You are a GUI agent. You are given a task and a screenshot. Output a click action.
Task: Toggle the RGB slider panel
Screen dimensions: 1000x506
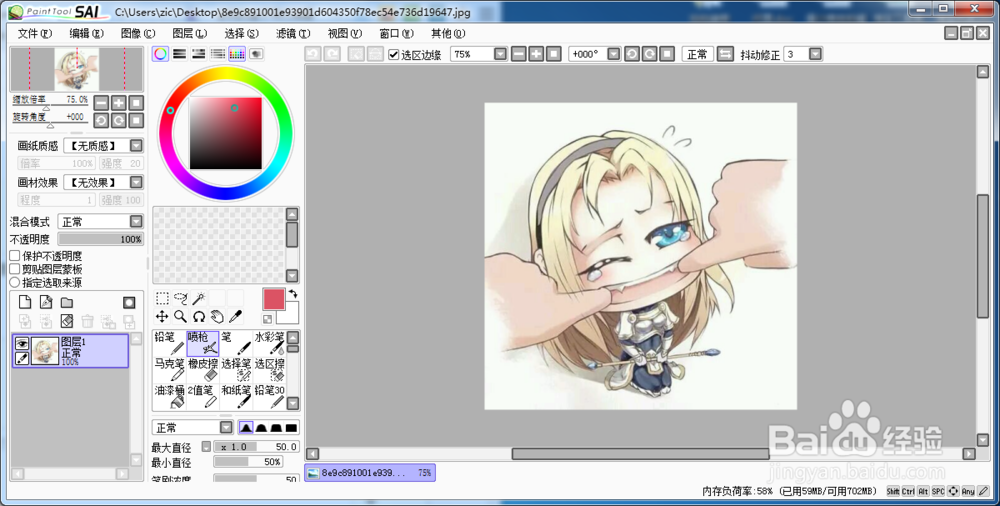click(x=179, y=54)
